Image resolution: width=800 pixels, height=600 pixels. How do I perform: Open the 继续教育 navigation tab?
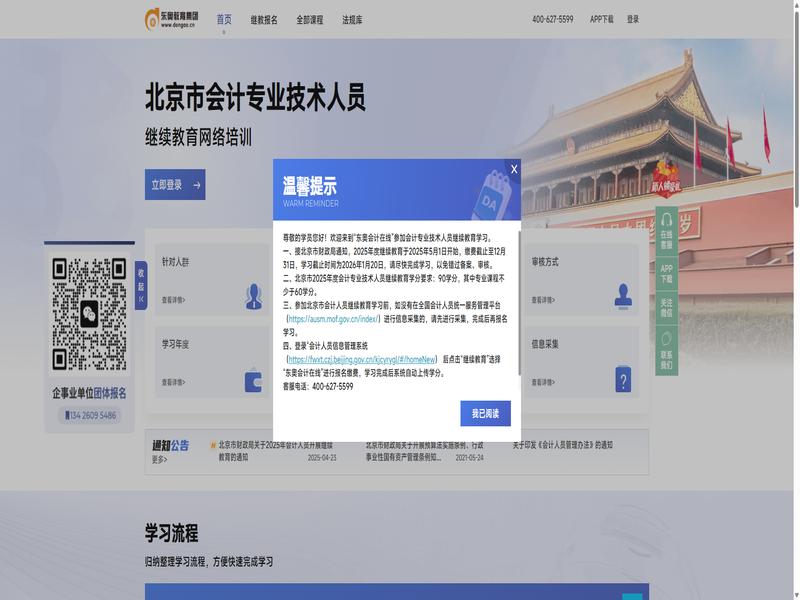click(x=264, y=19)
